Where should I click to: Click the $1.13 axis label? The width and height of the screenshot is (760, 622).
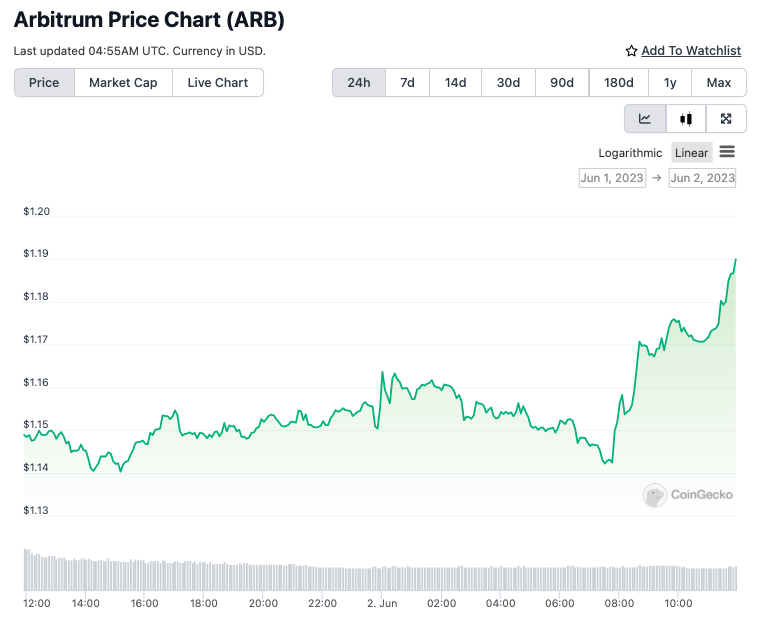pos(36,510)
